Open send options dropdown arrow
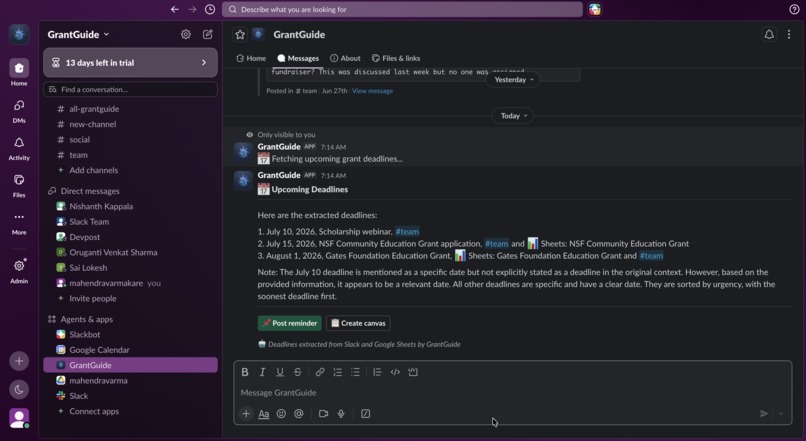This screenshot has height=441, width=806. [781, 414]
